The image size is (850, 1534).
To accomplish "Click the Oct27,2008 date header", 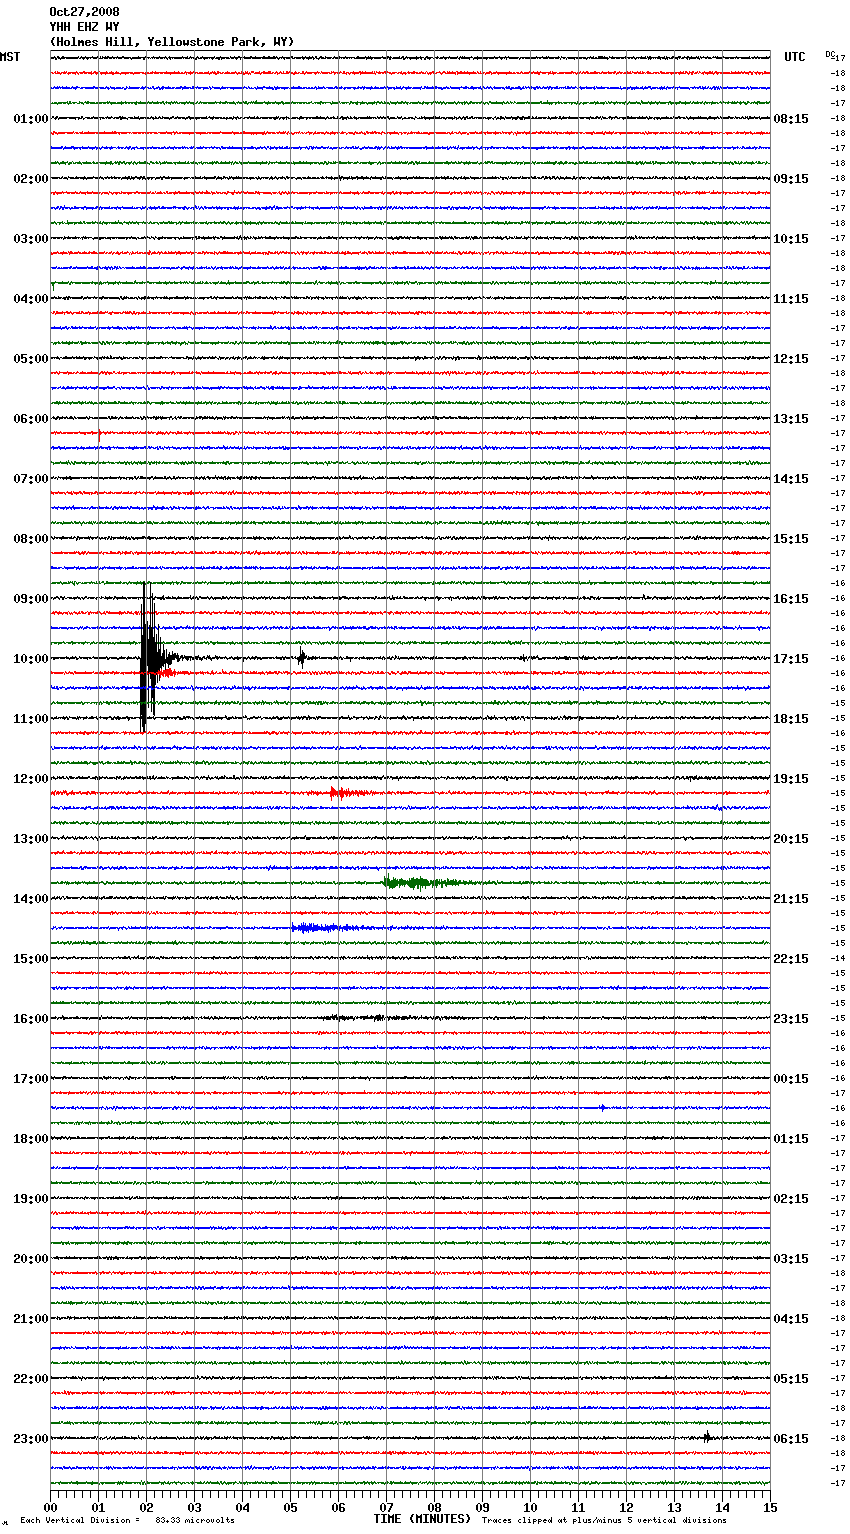I will click(x=84, y=12).
